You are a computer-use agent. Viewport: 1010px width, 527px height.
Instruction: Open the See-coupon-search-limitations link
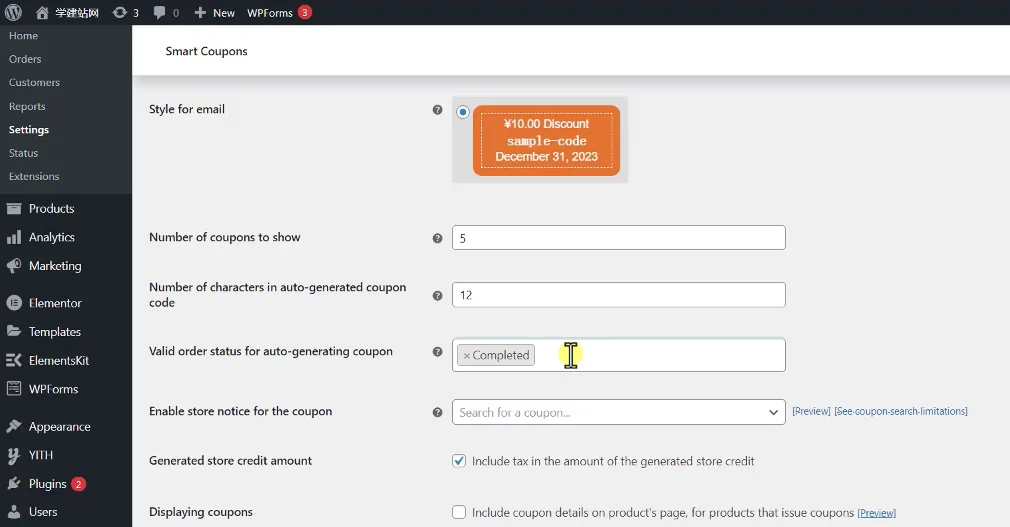coord(900,412)
